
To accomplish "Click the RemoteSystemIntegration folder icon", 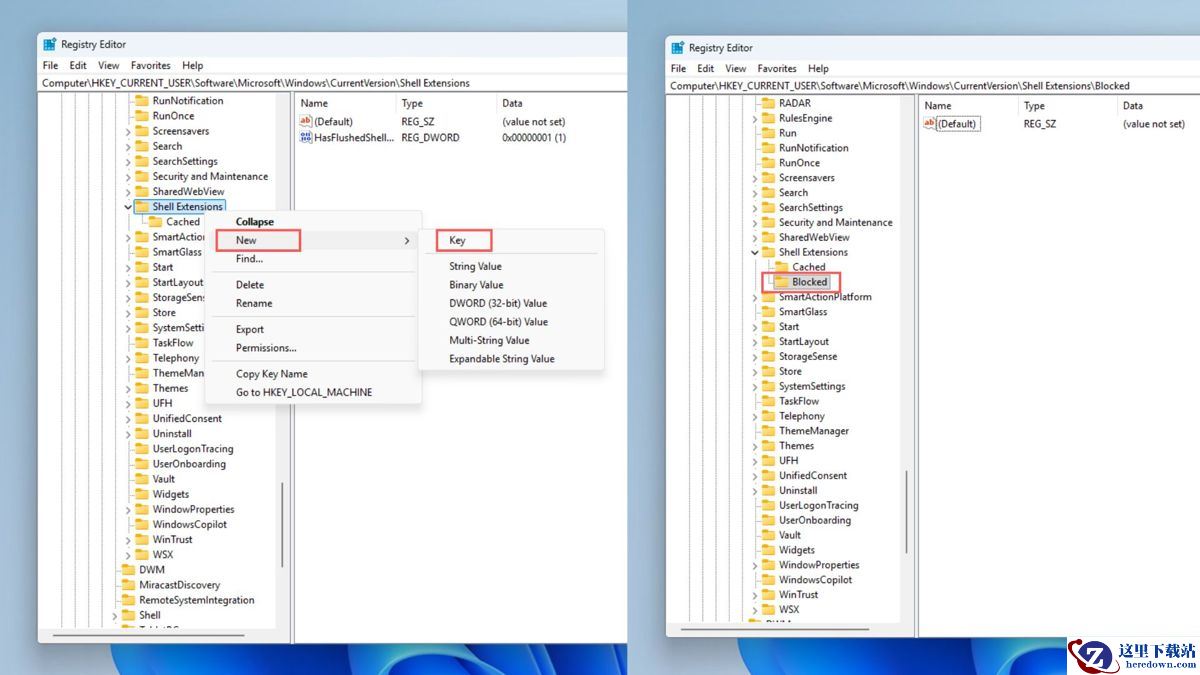I will tap(128, 600).
